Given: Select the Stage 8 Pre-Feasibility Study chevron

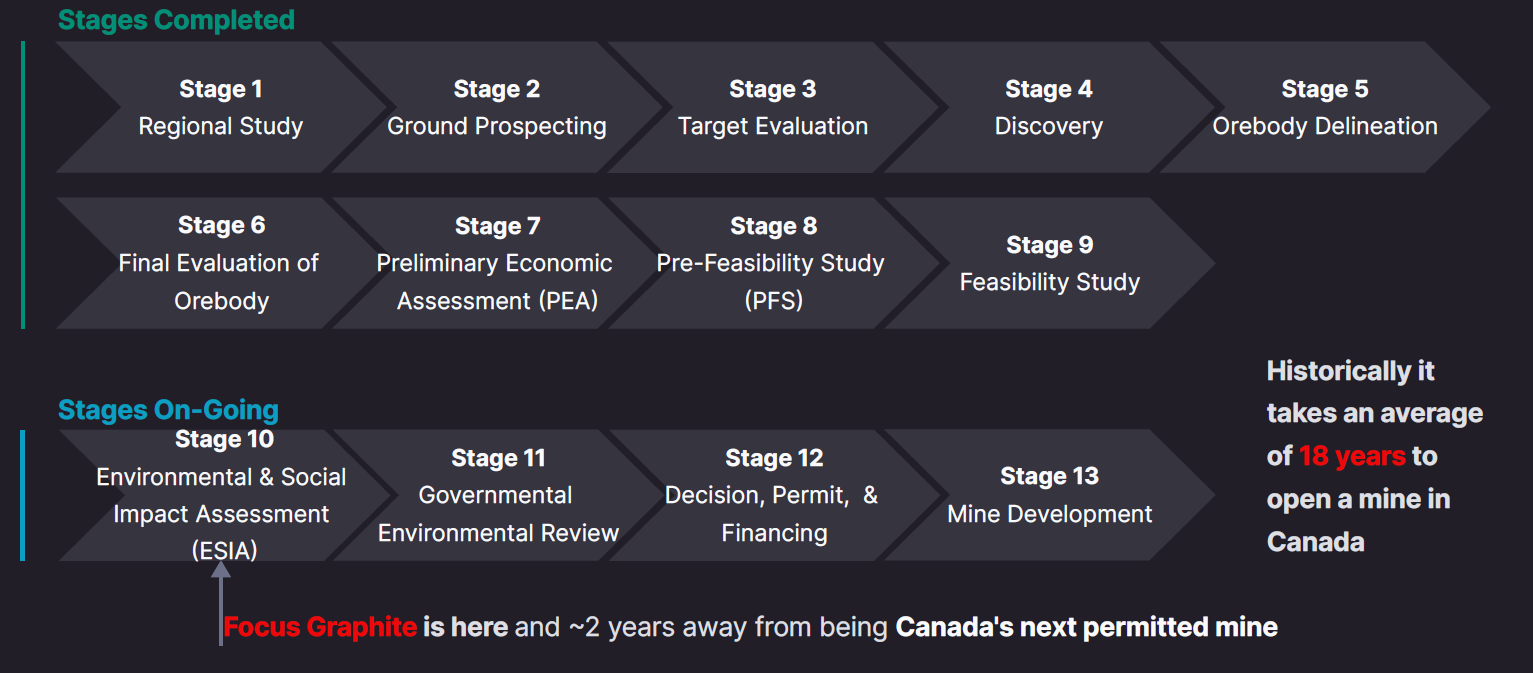Looking at the screenshot, I should click(x=773, y=263).
